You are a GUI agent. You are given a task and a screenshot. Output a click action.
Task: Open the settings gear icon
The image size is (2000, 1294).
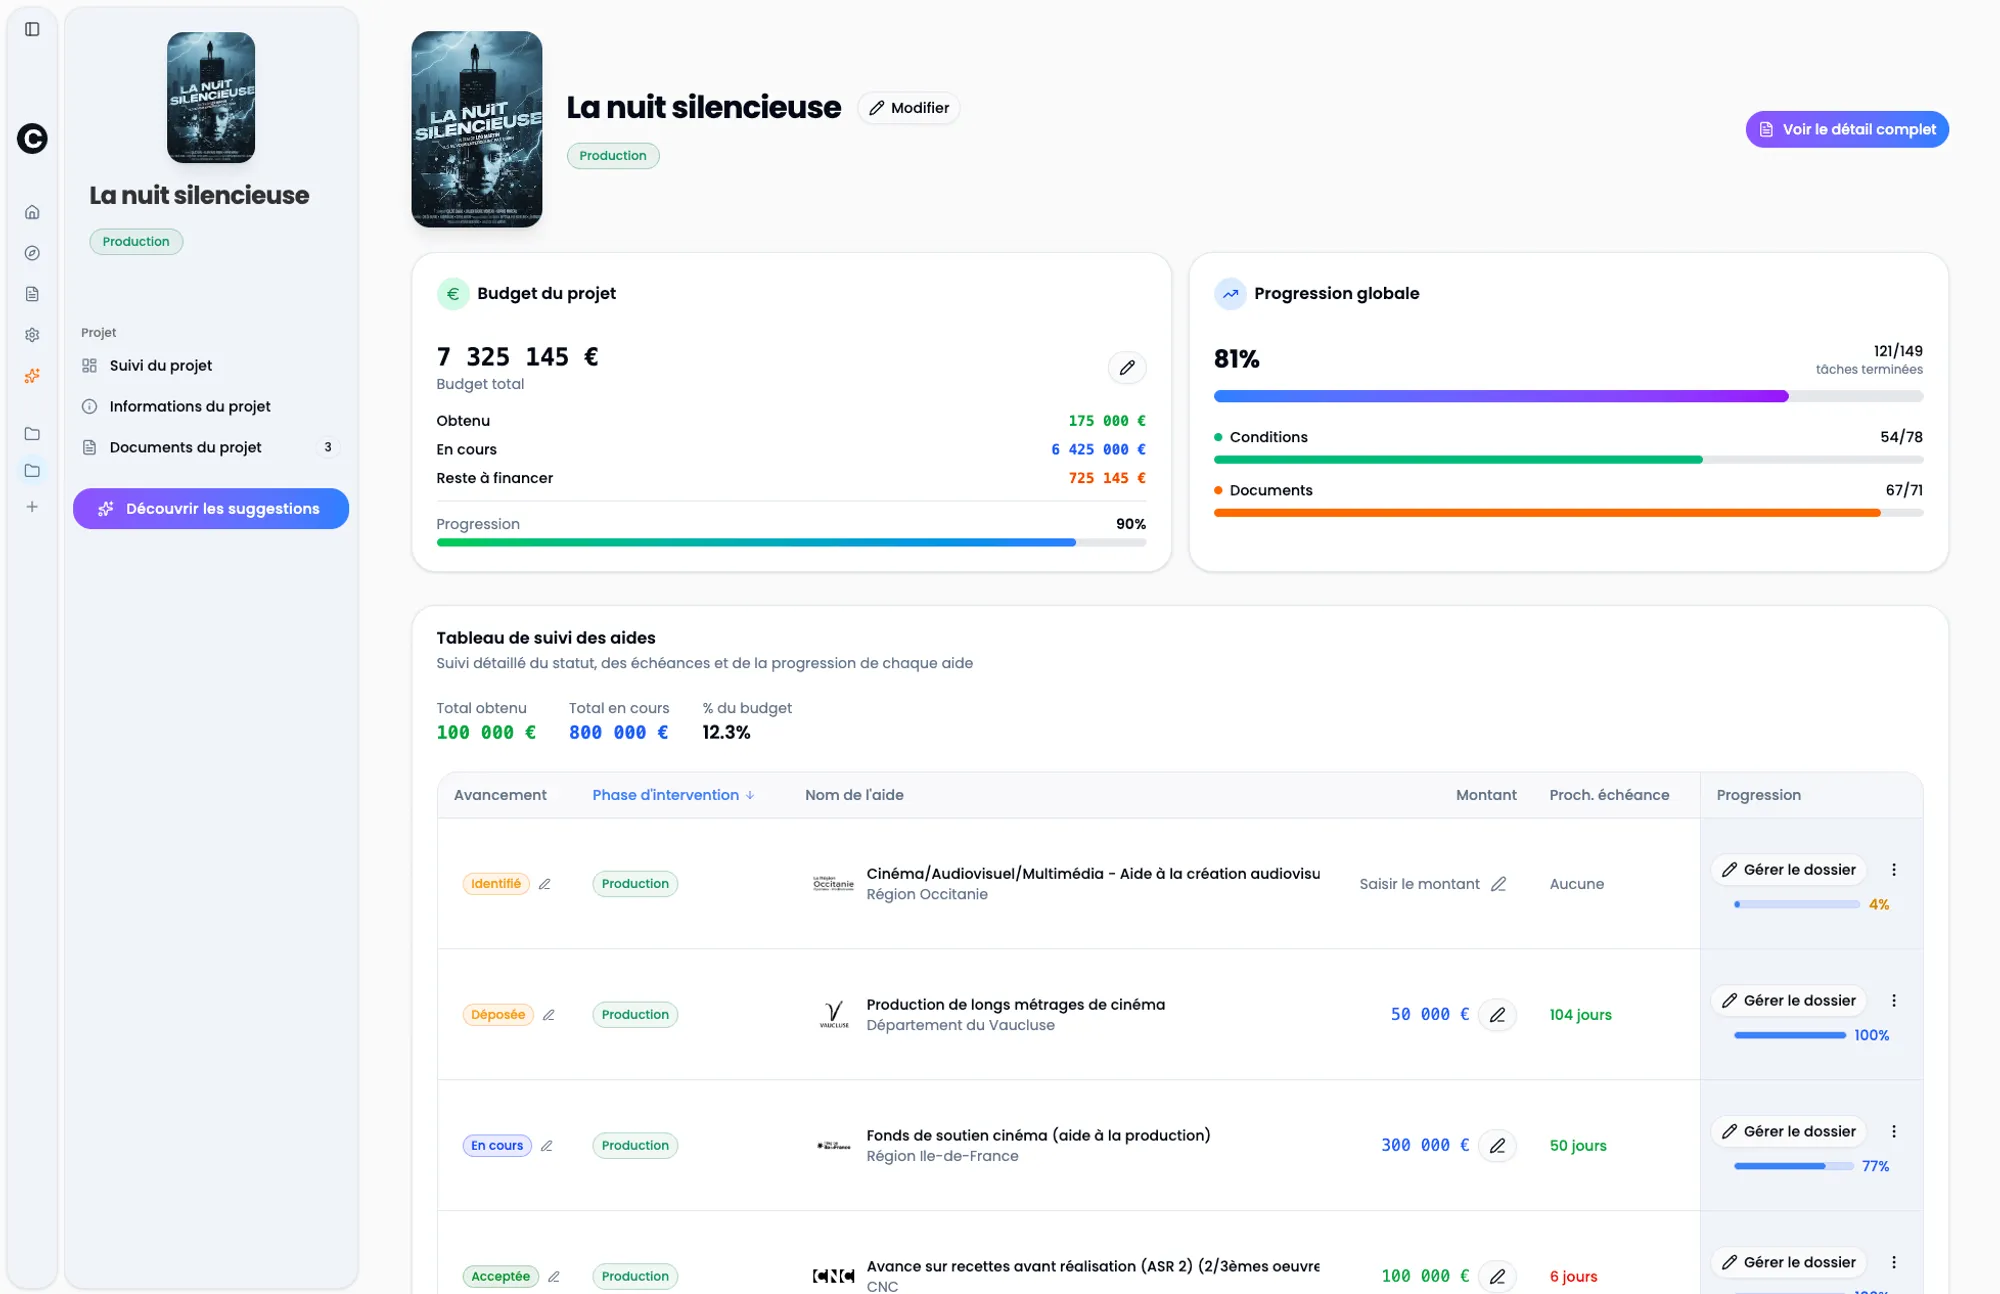pos(32,335)
